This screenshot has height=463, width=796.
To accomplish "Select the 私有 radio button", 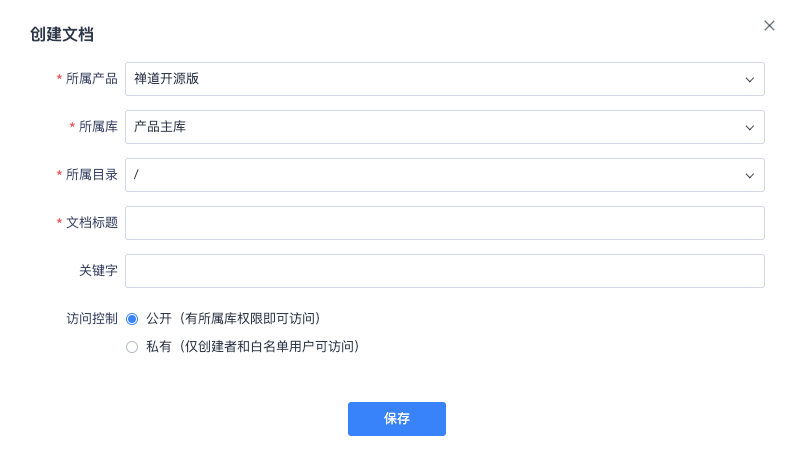I will point(132,347).
